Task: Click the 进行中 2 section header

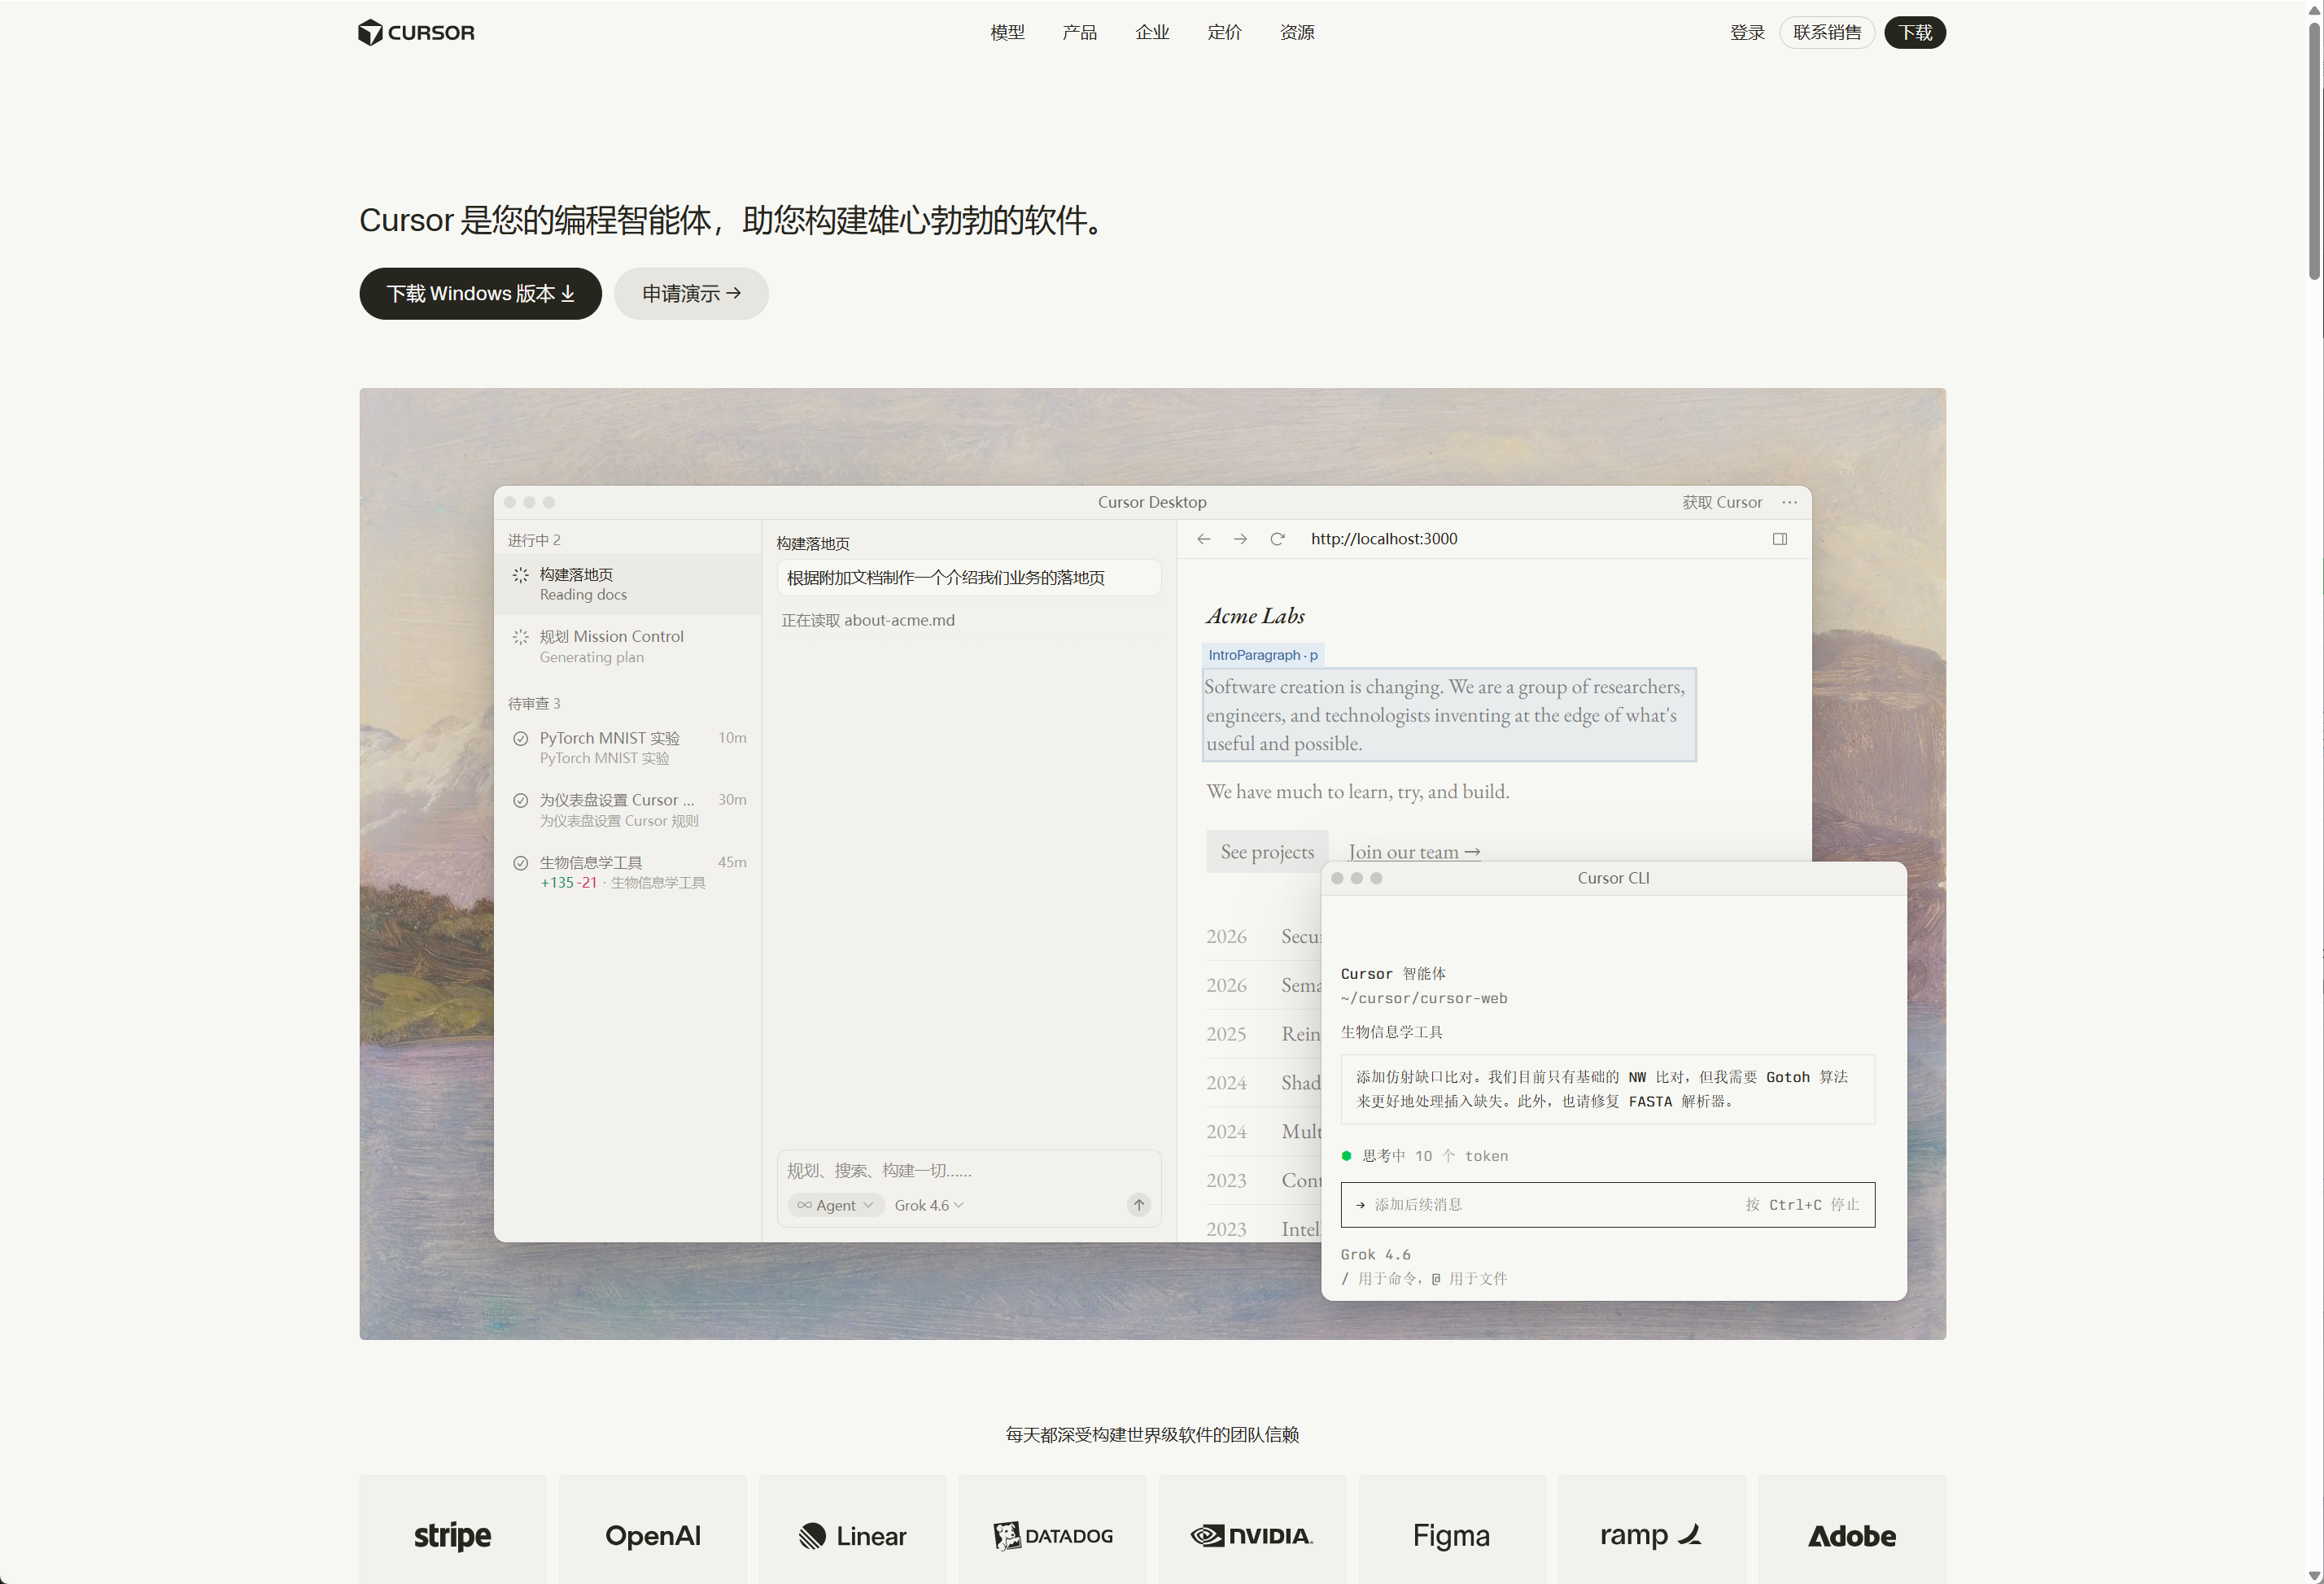Action: coord(534,540)
